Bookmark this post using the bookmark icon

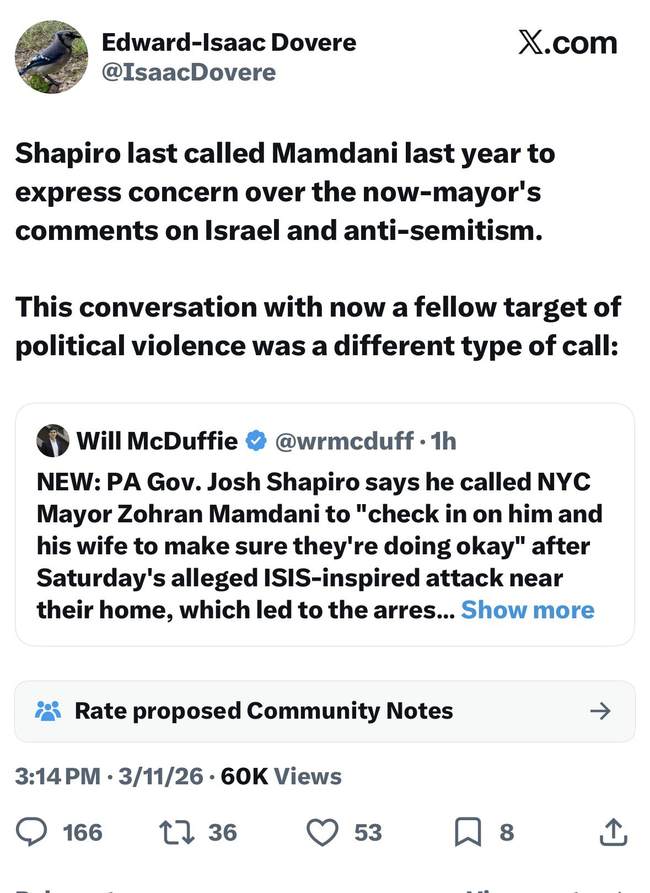coord(468,831)
